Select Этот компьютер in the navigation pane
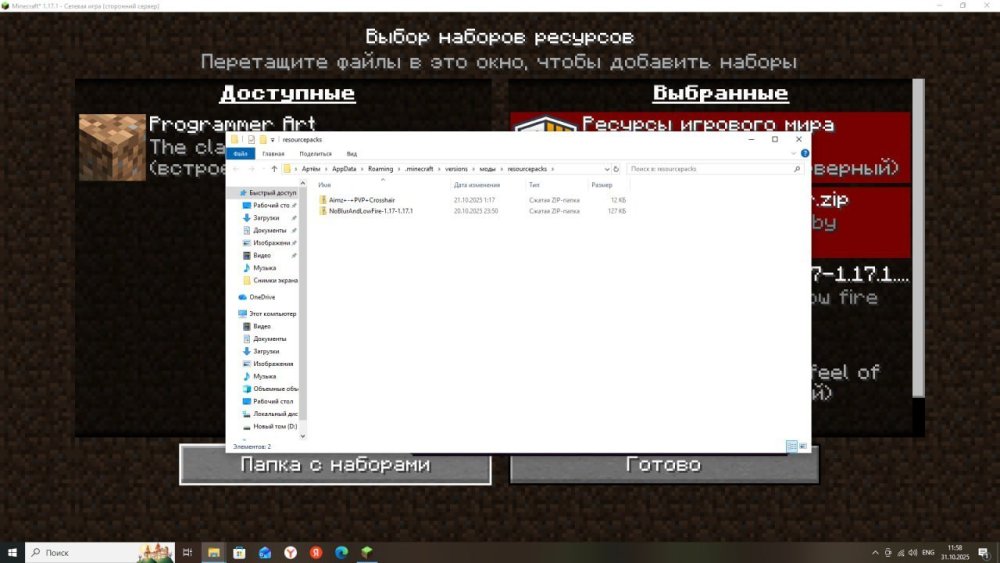This screenshot has width=1000, height=563. [267, 314]
